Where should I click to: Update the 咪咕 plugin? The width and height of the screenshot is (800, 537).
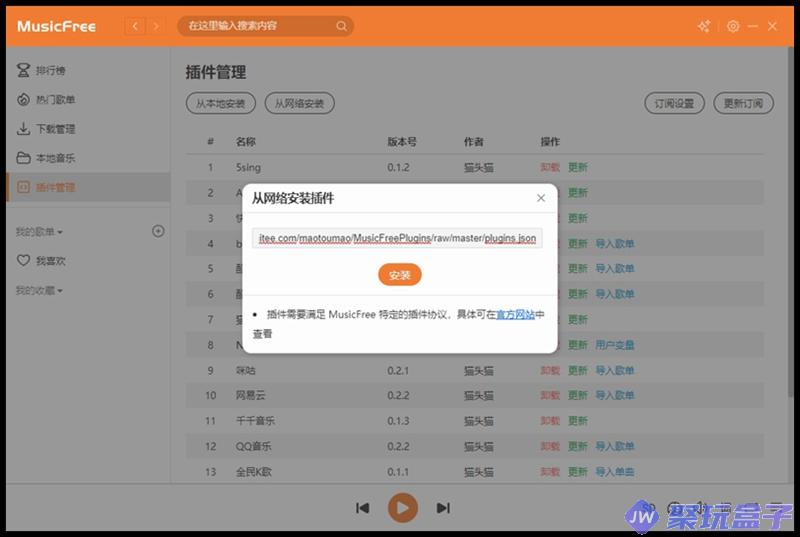pos(578,370)
